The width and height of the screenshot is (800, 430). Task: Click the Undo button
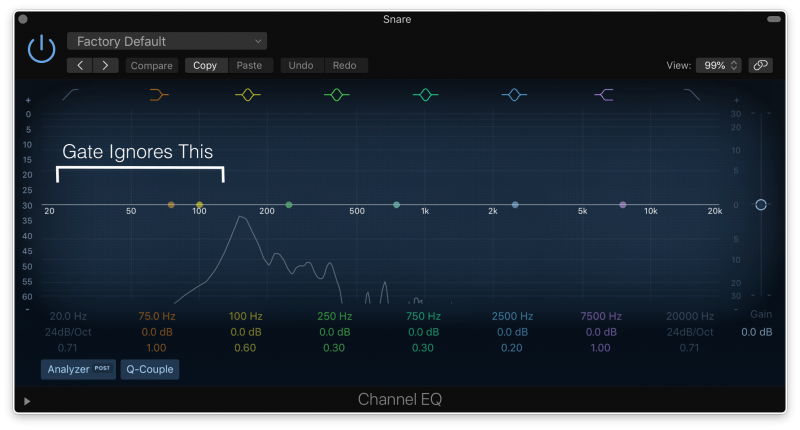point(301,65)
